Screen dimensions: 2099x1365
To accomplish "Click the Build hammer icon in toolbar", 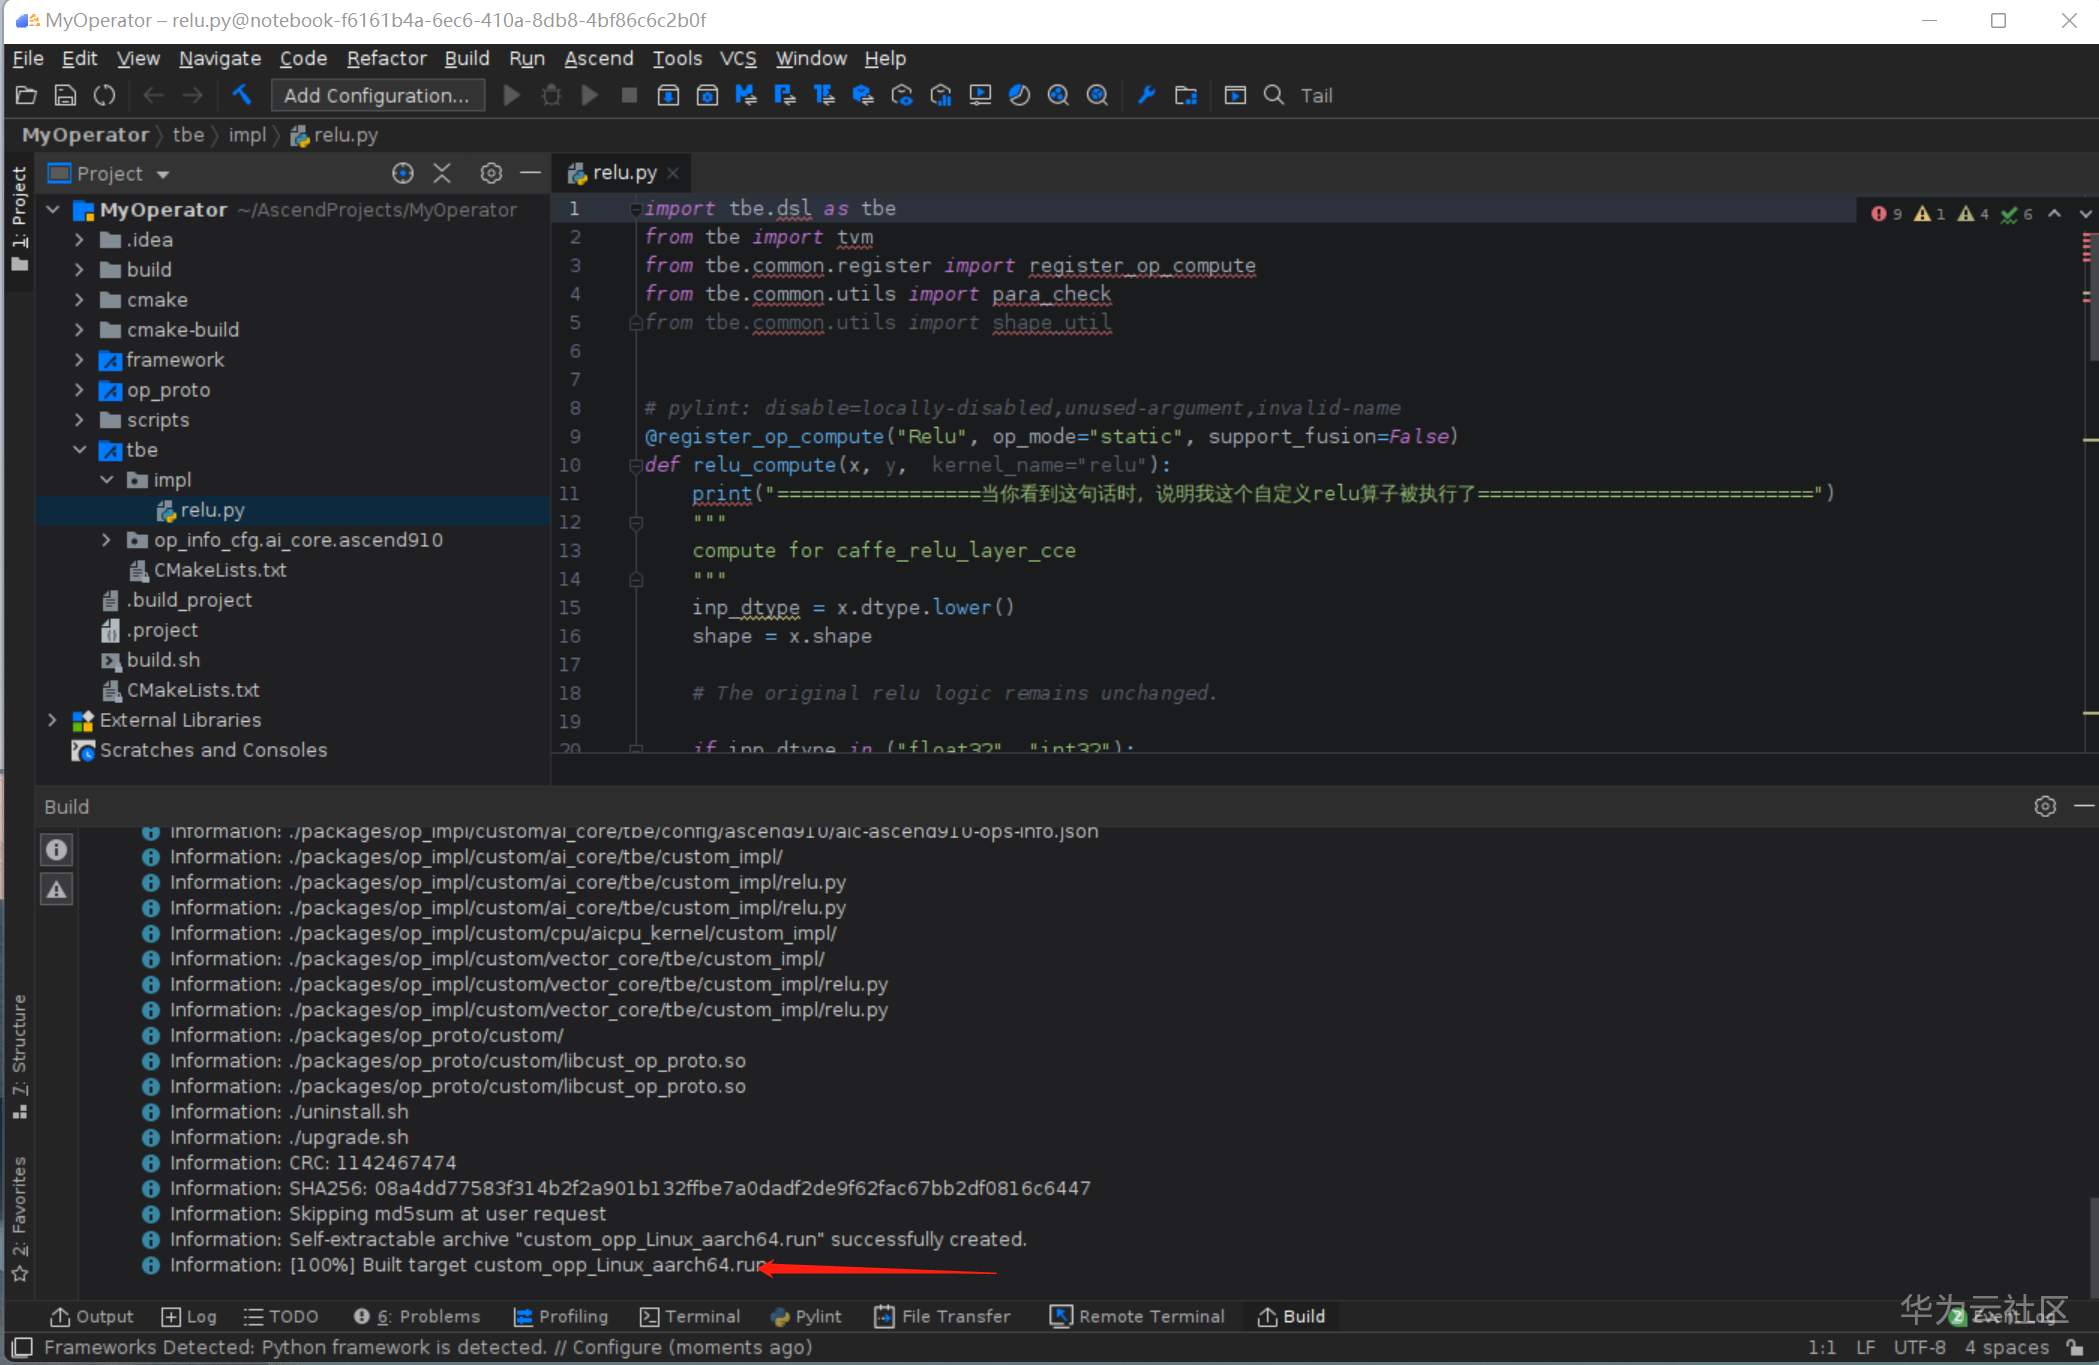I will [x=242, y=95].
